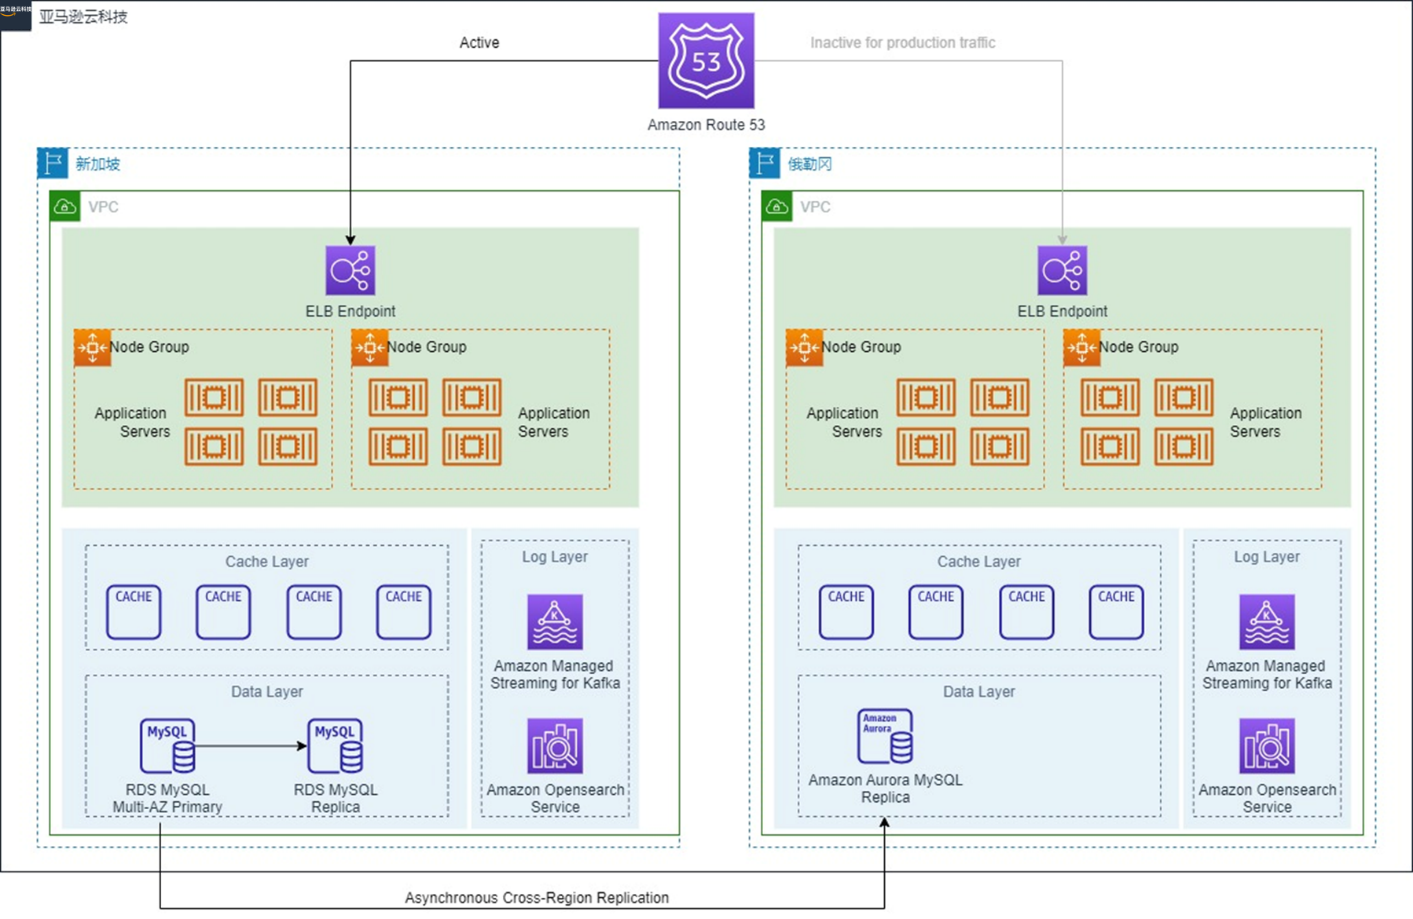Click the RDS MySQL Multi-AZ Primary icon
This screenshot has height=919, width=1413.
pos(167,745)
